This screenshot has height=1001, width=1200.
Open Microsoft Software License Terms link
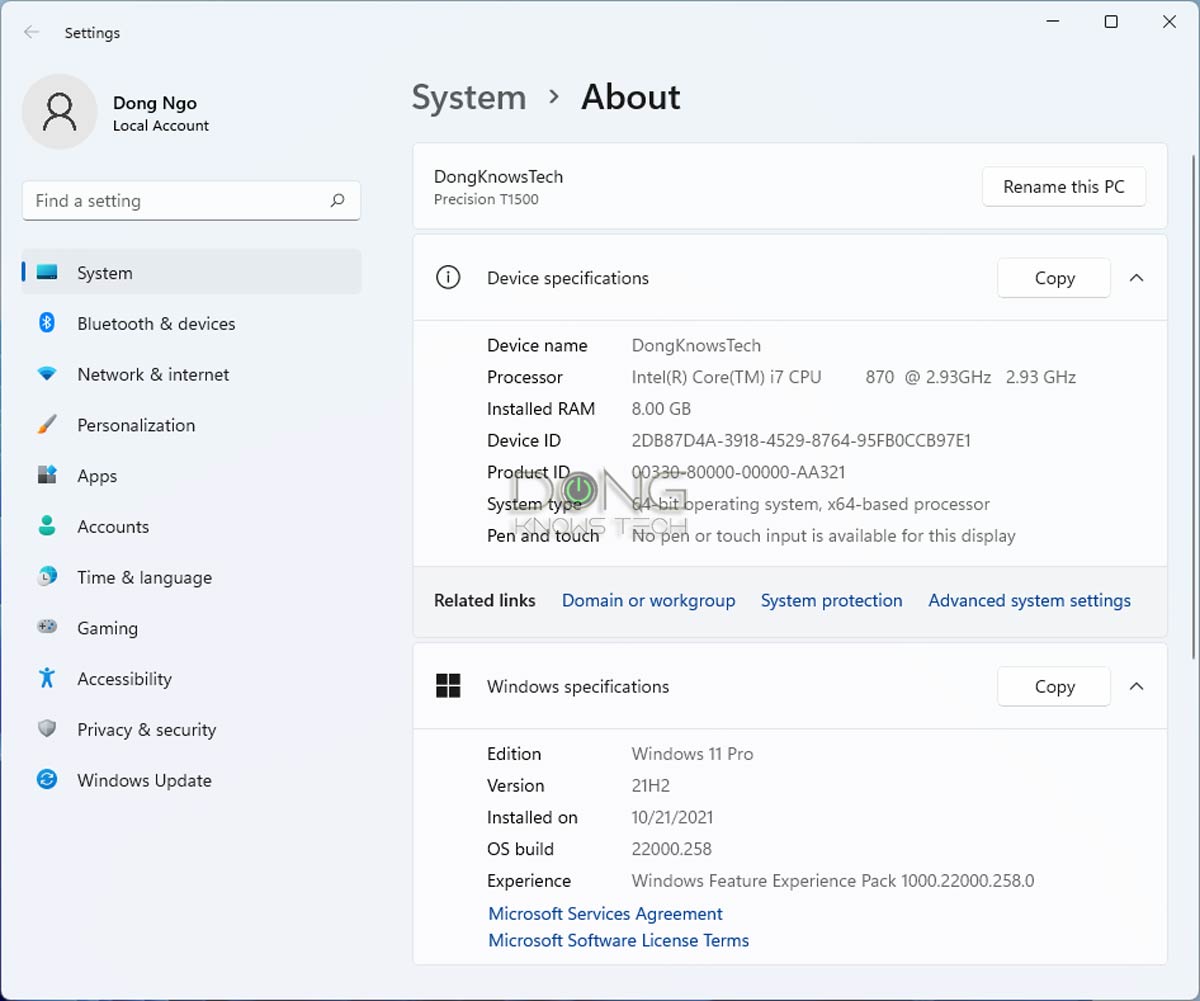(618, 940)
